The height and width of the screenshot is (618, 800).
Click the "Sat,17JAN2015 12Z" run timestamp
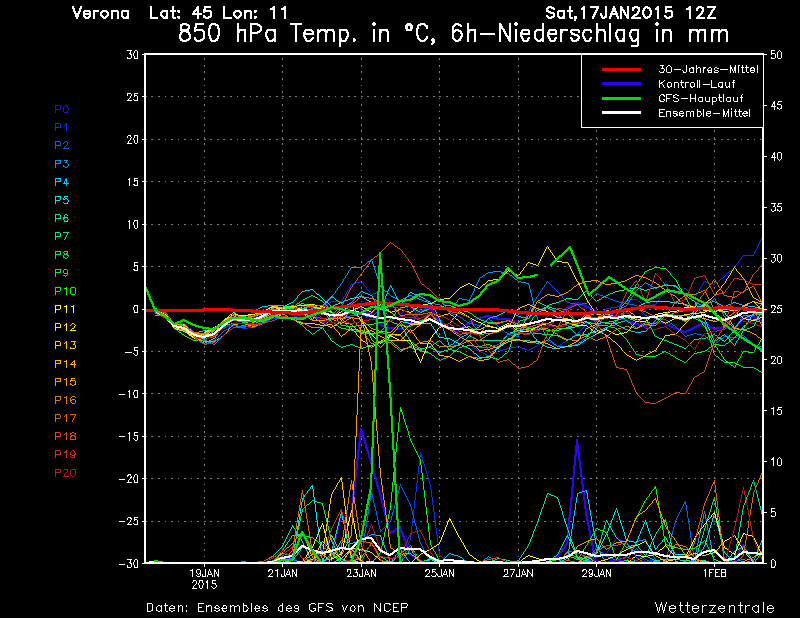[x=631, y=13]
